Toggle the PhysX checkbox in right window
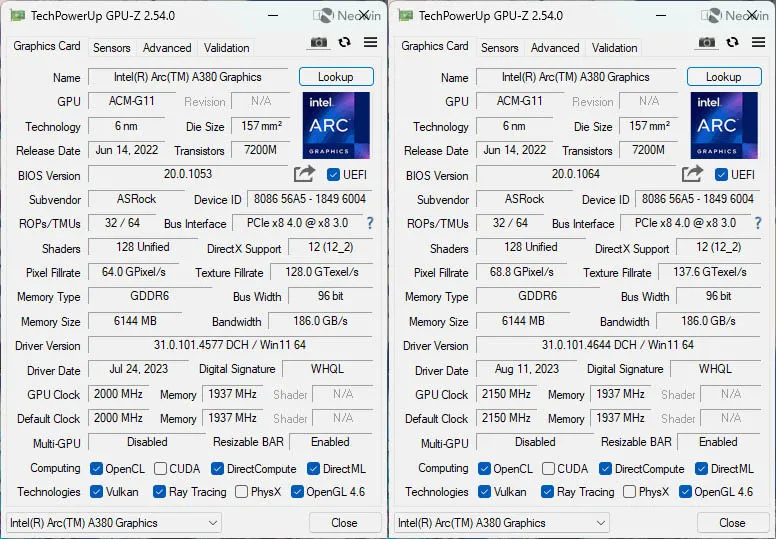Screen dimensions: 776x539 [x=630, y=491]
